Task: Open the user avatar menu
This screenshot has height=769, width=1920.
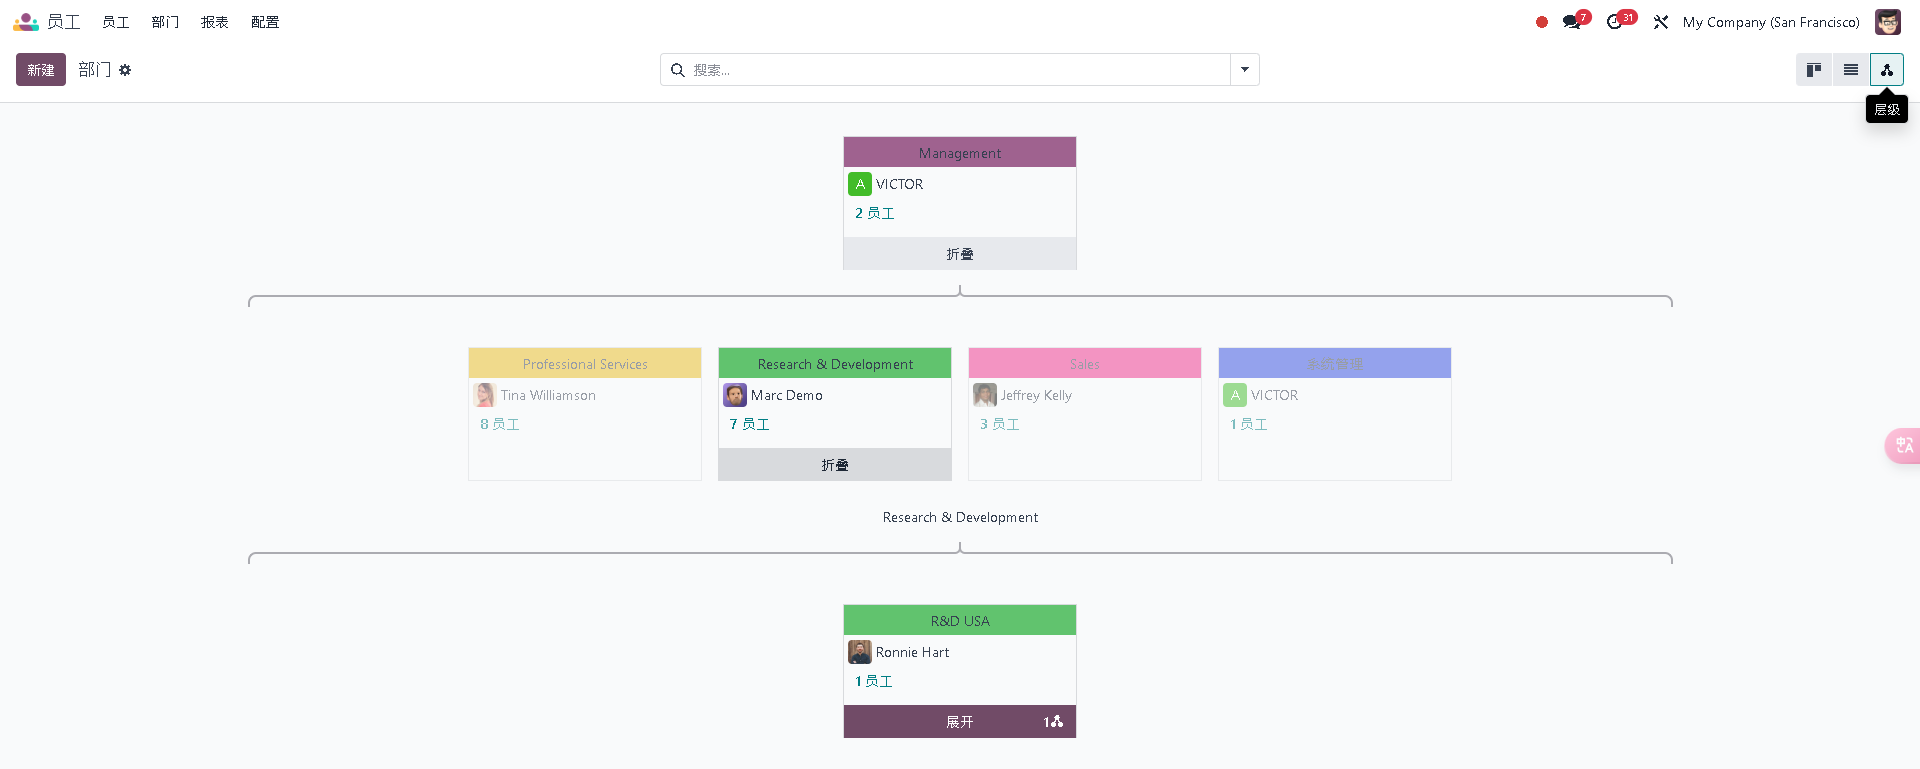Action: click(1887, 22)
